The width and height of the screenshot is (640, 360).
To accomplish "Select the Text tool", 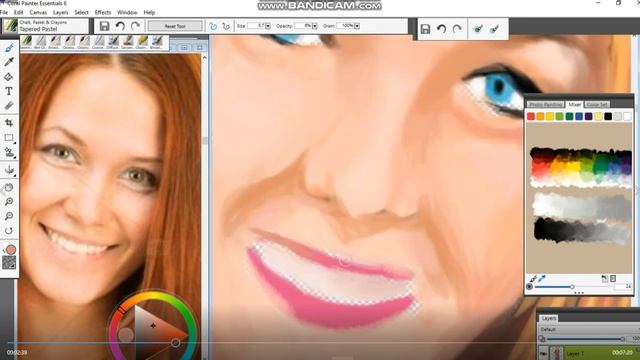I will (9, 91).
